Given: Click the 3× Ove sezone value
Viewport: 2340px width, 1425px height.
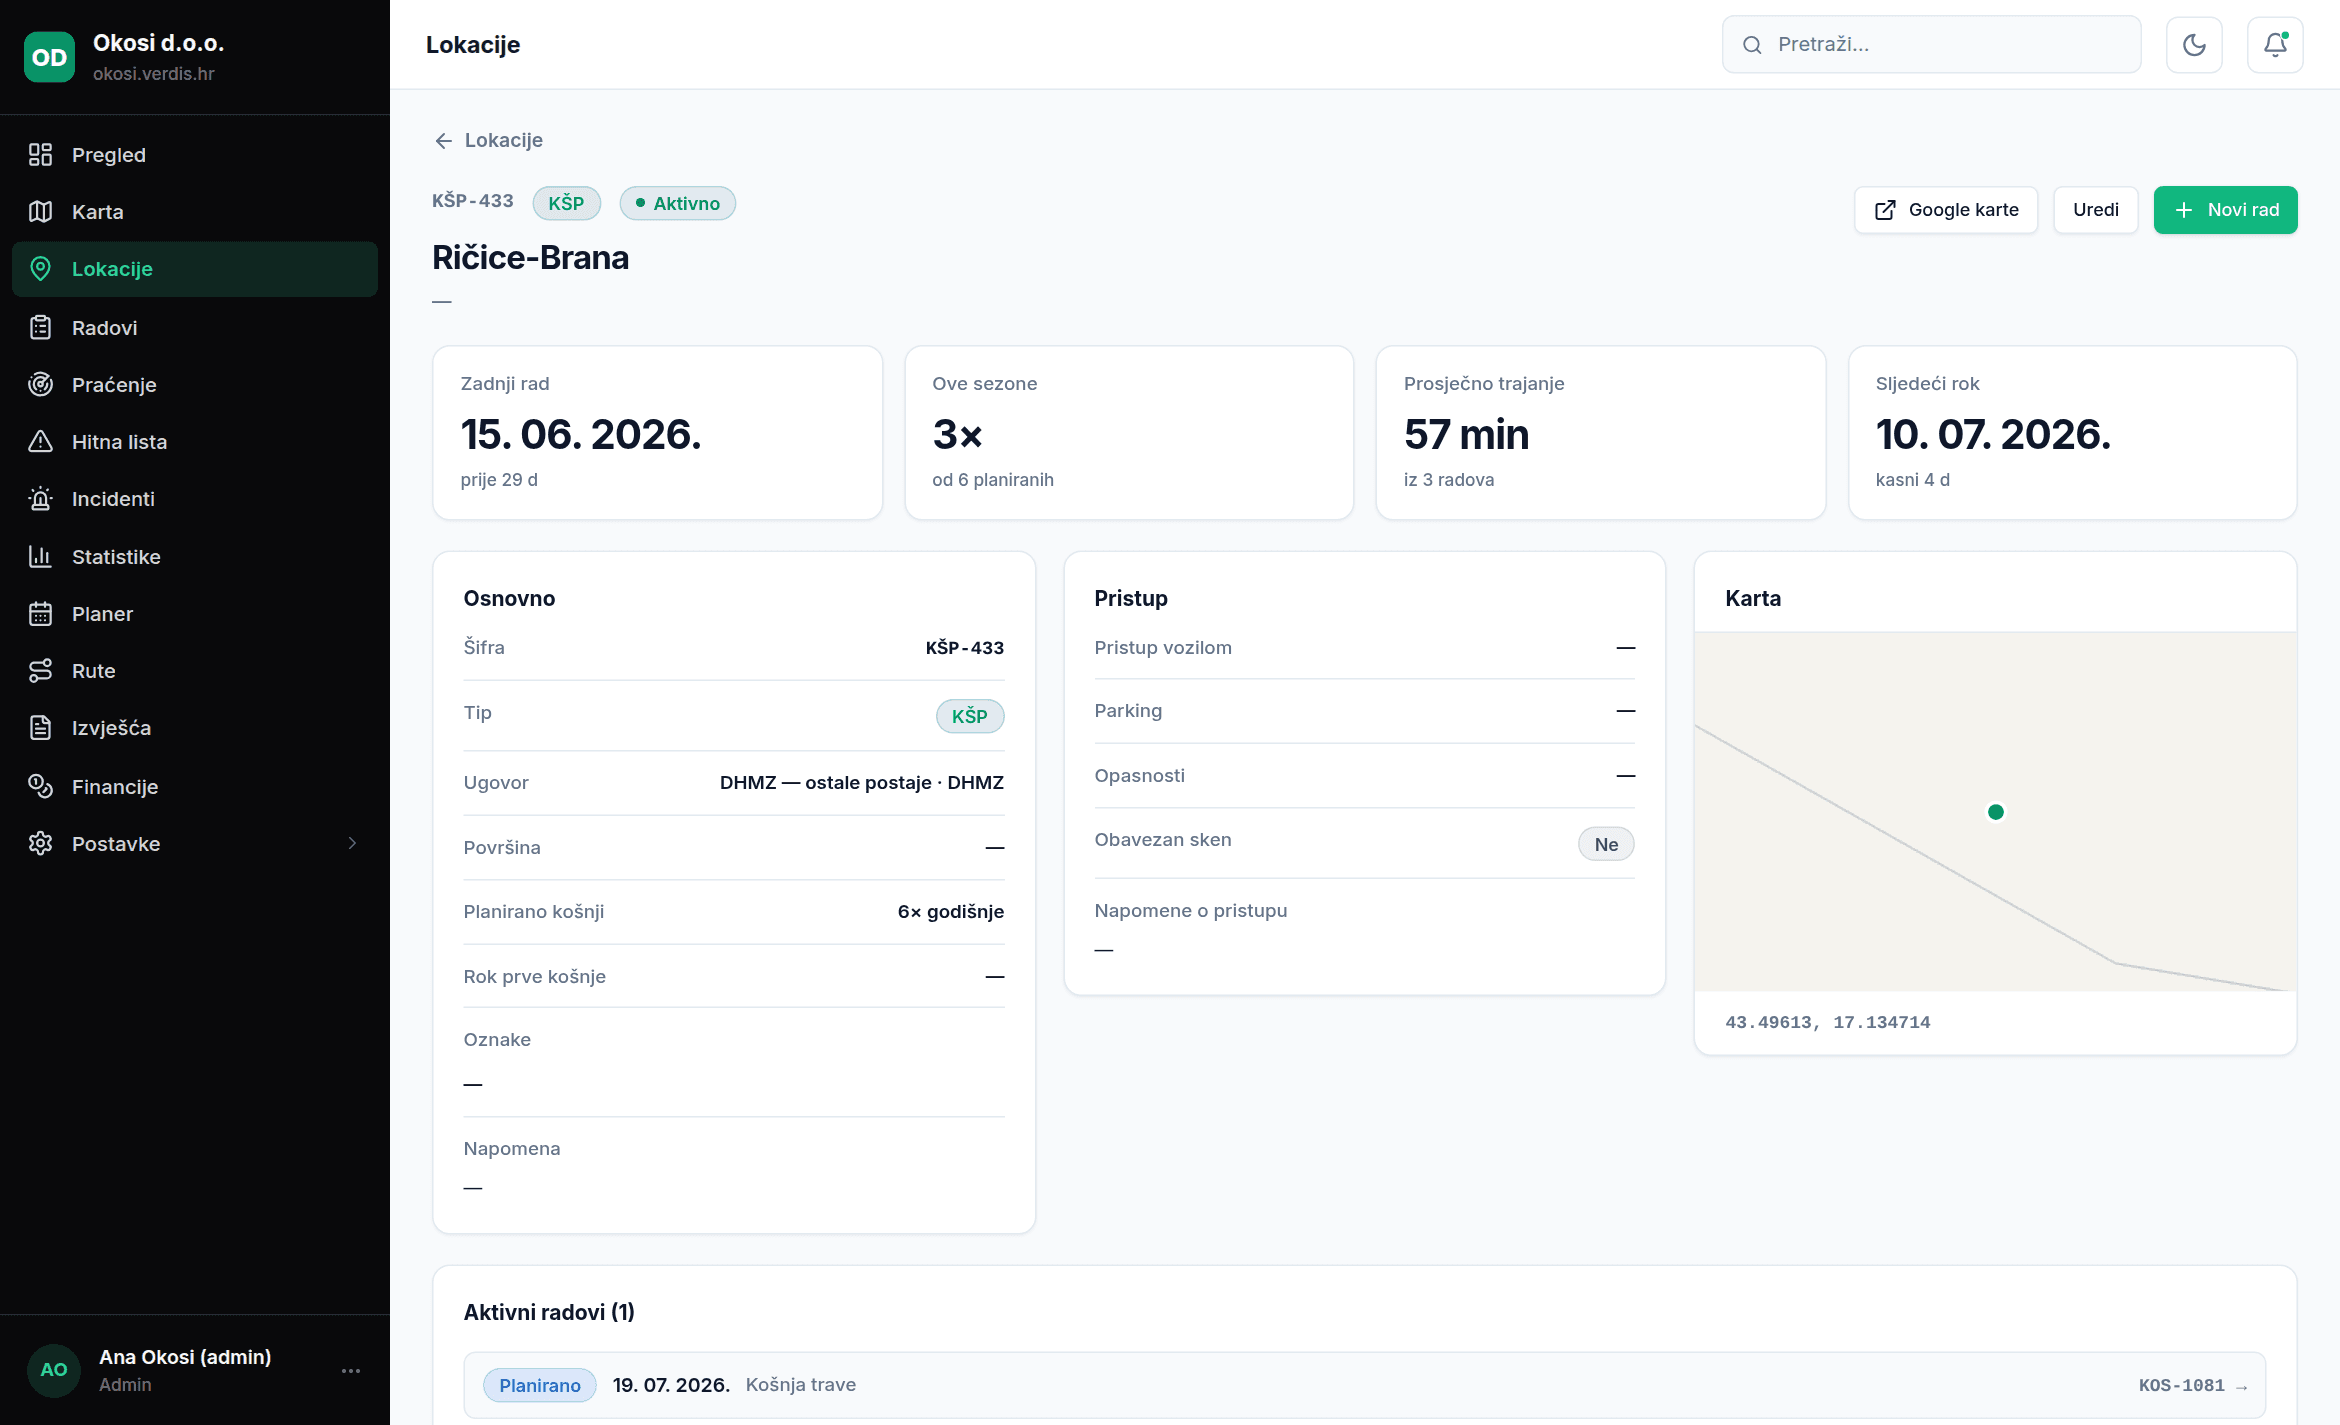Looking at the screenshot, I should point(958,435).
